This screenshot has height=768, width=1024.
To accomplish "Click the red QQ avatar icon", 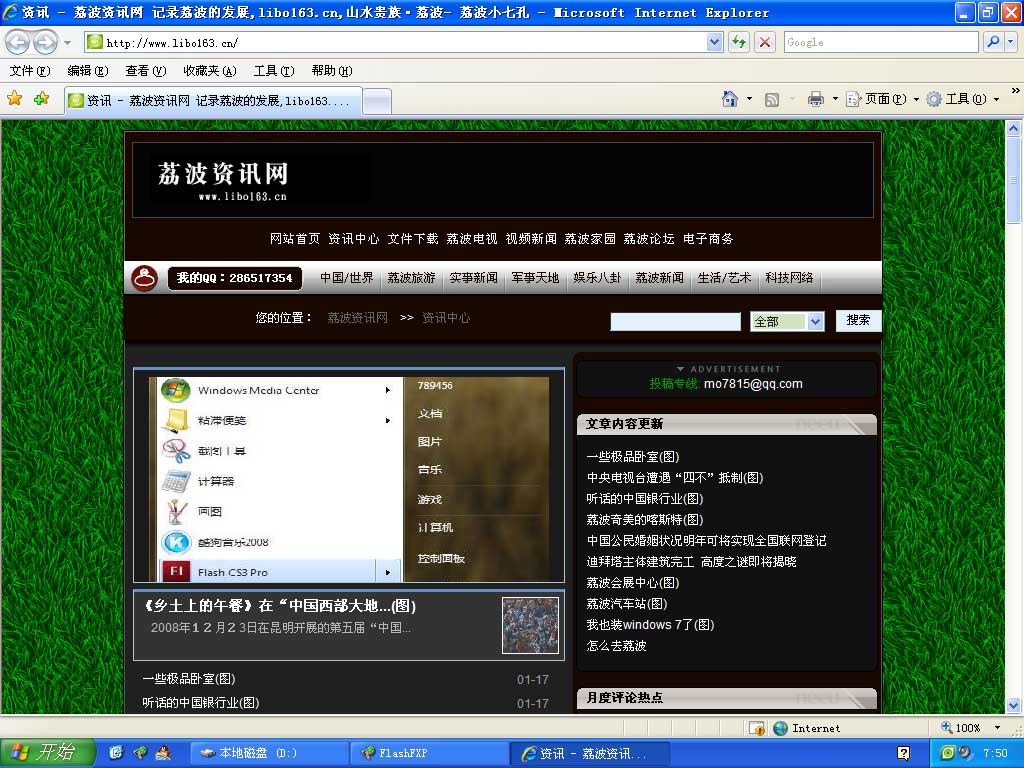I will 144,278.
